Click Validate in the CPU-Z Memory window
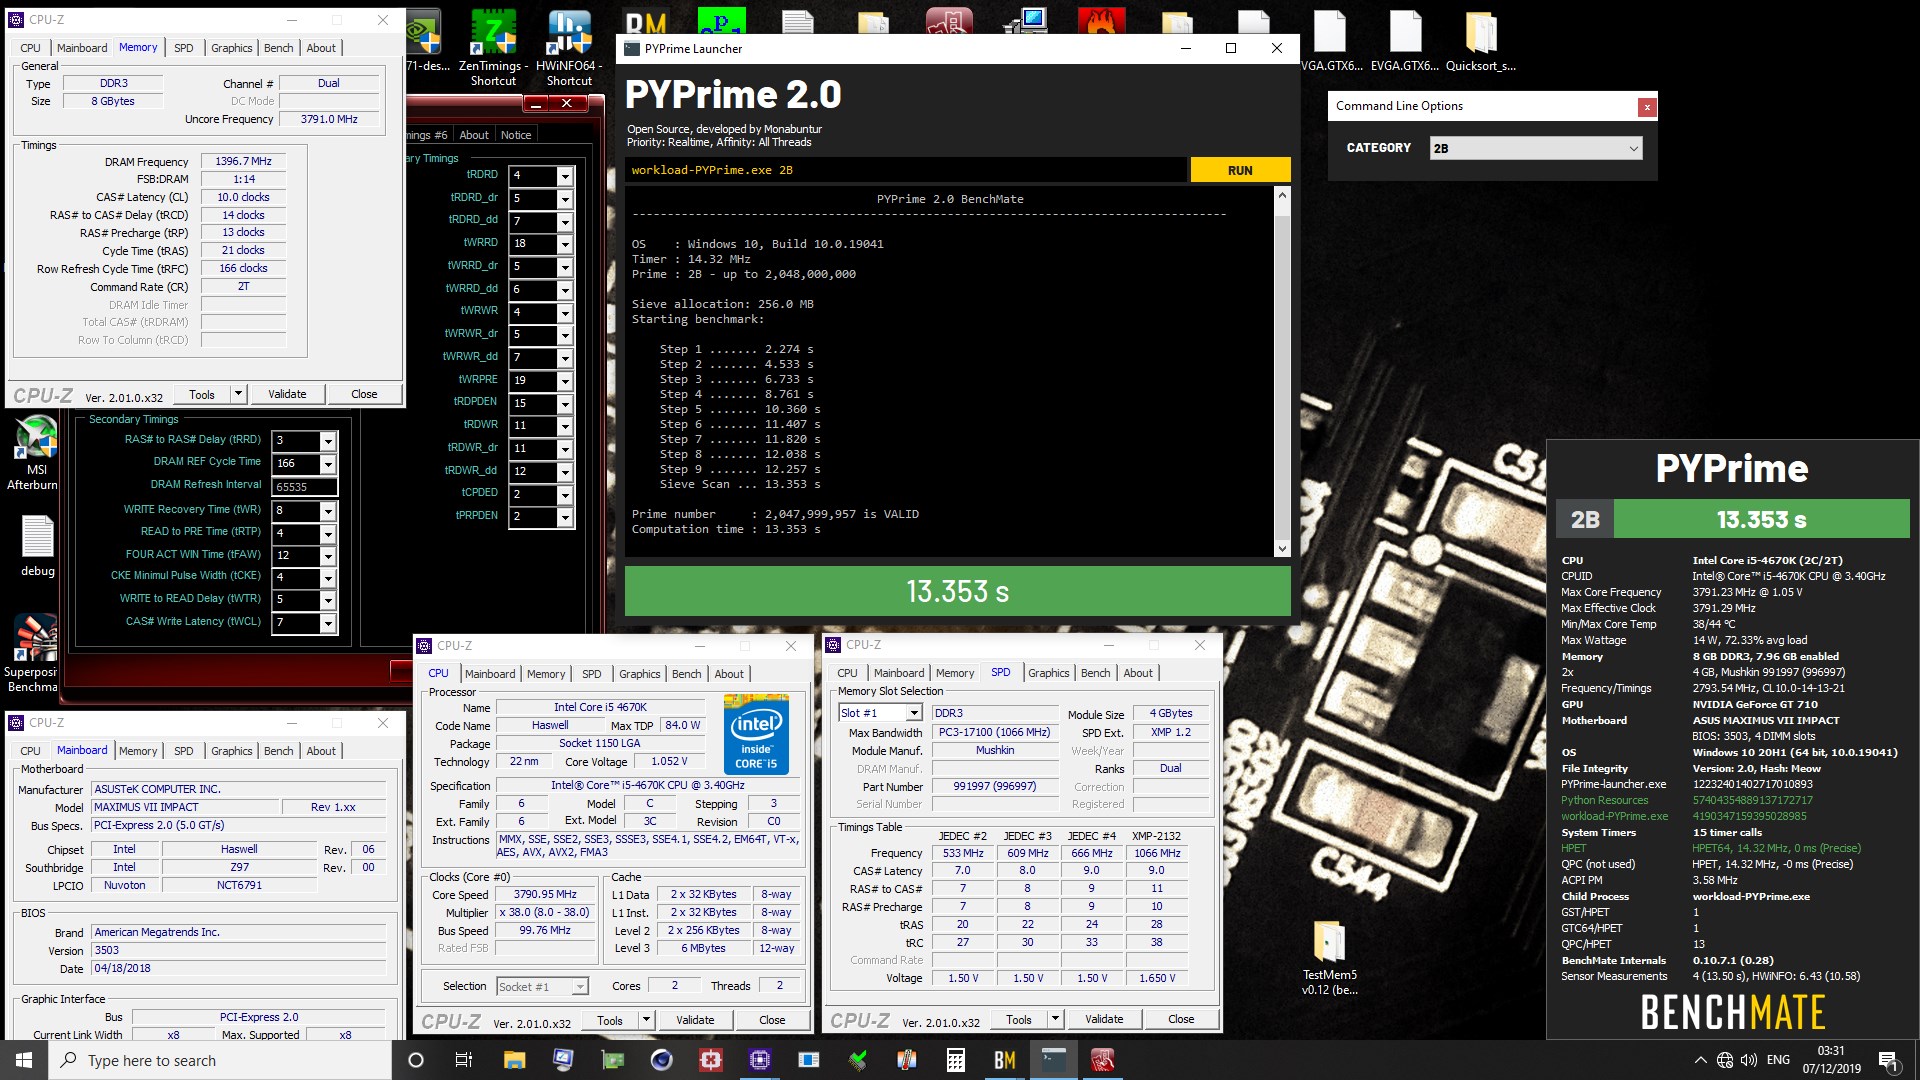Viewport: 1920px width, 1080px height. pyautogui.click(x=287, y=394)
